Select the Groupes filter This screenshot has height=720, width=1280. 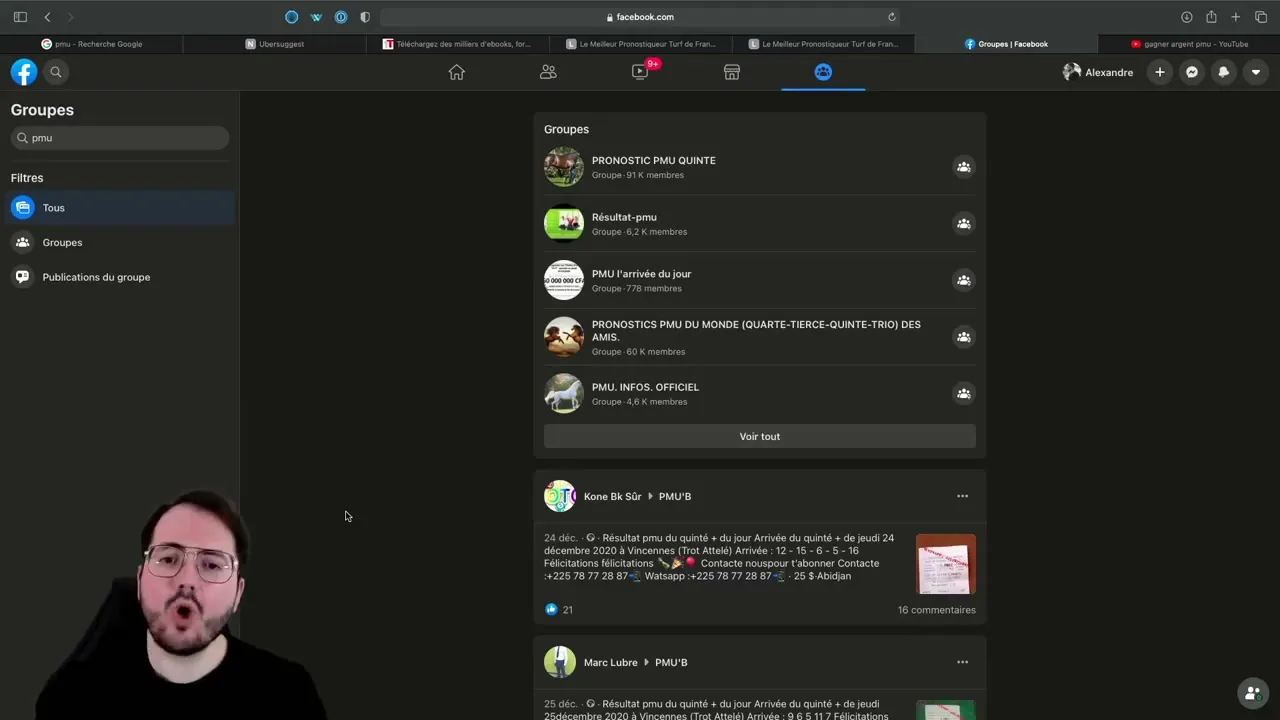click(x=62, y=243)
